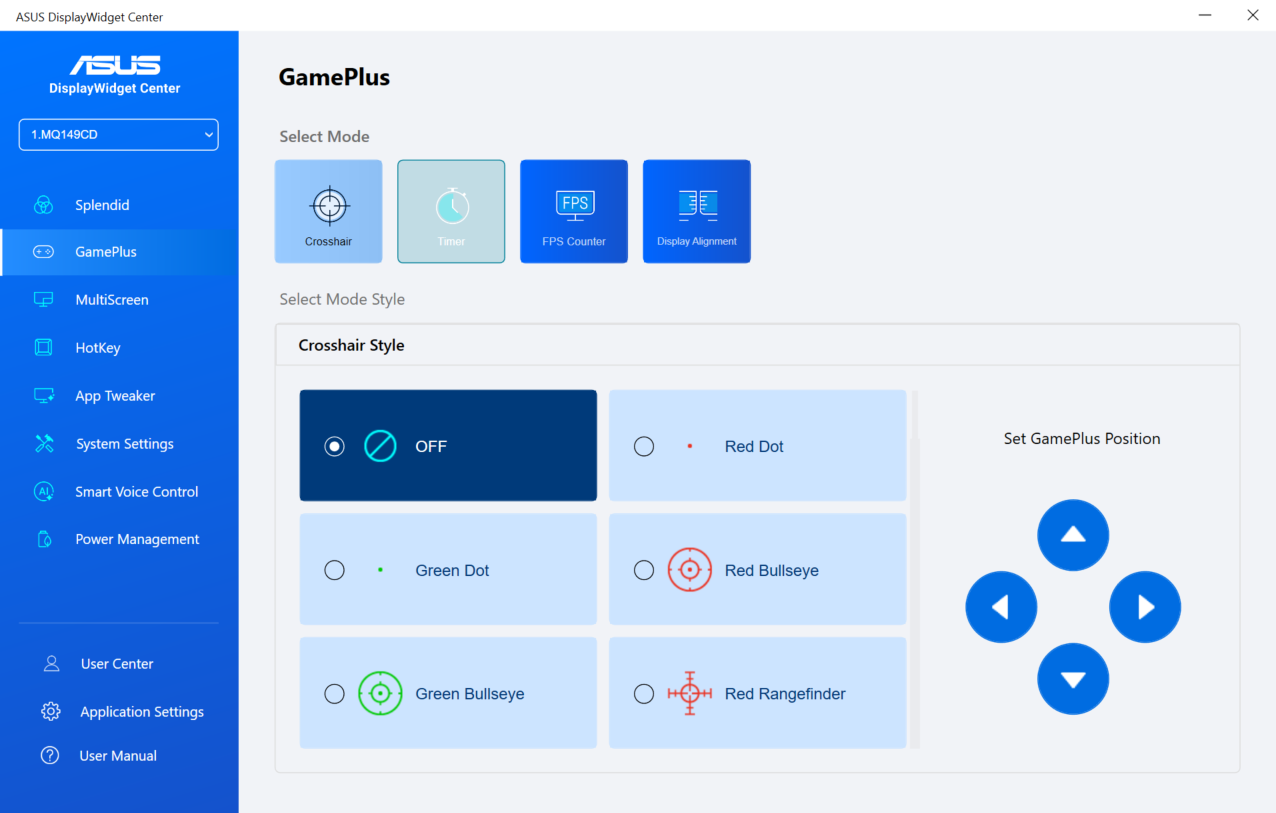Select the Timer mode tile

(451, 211)
